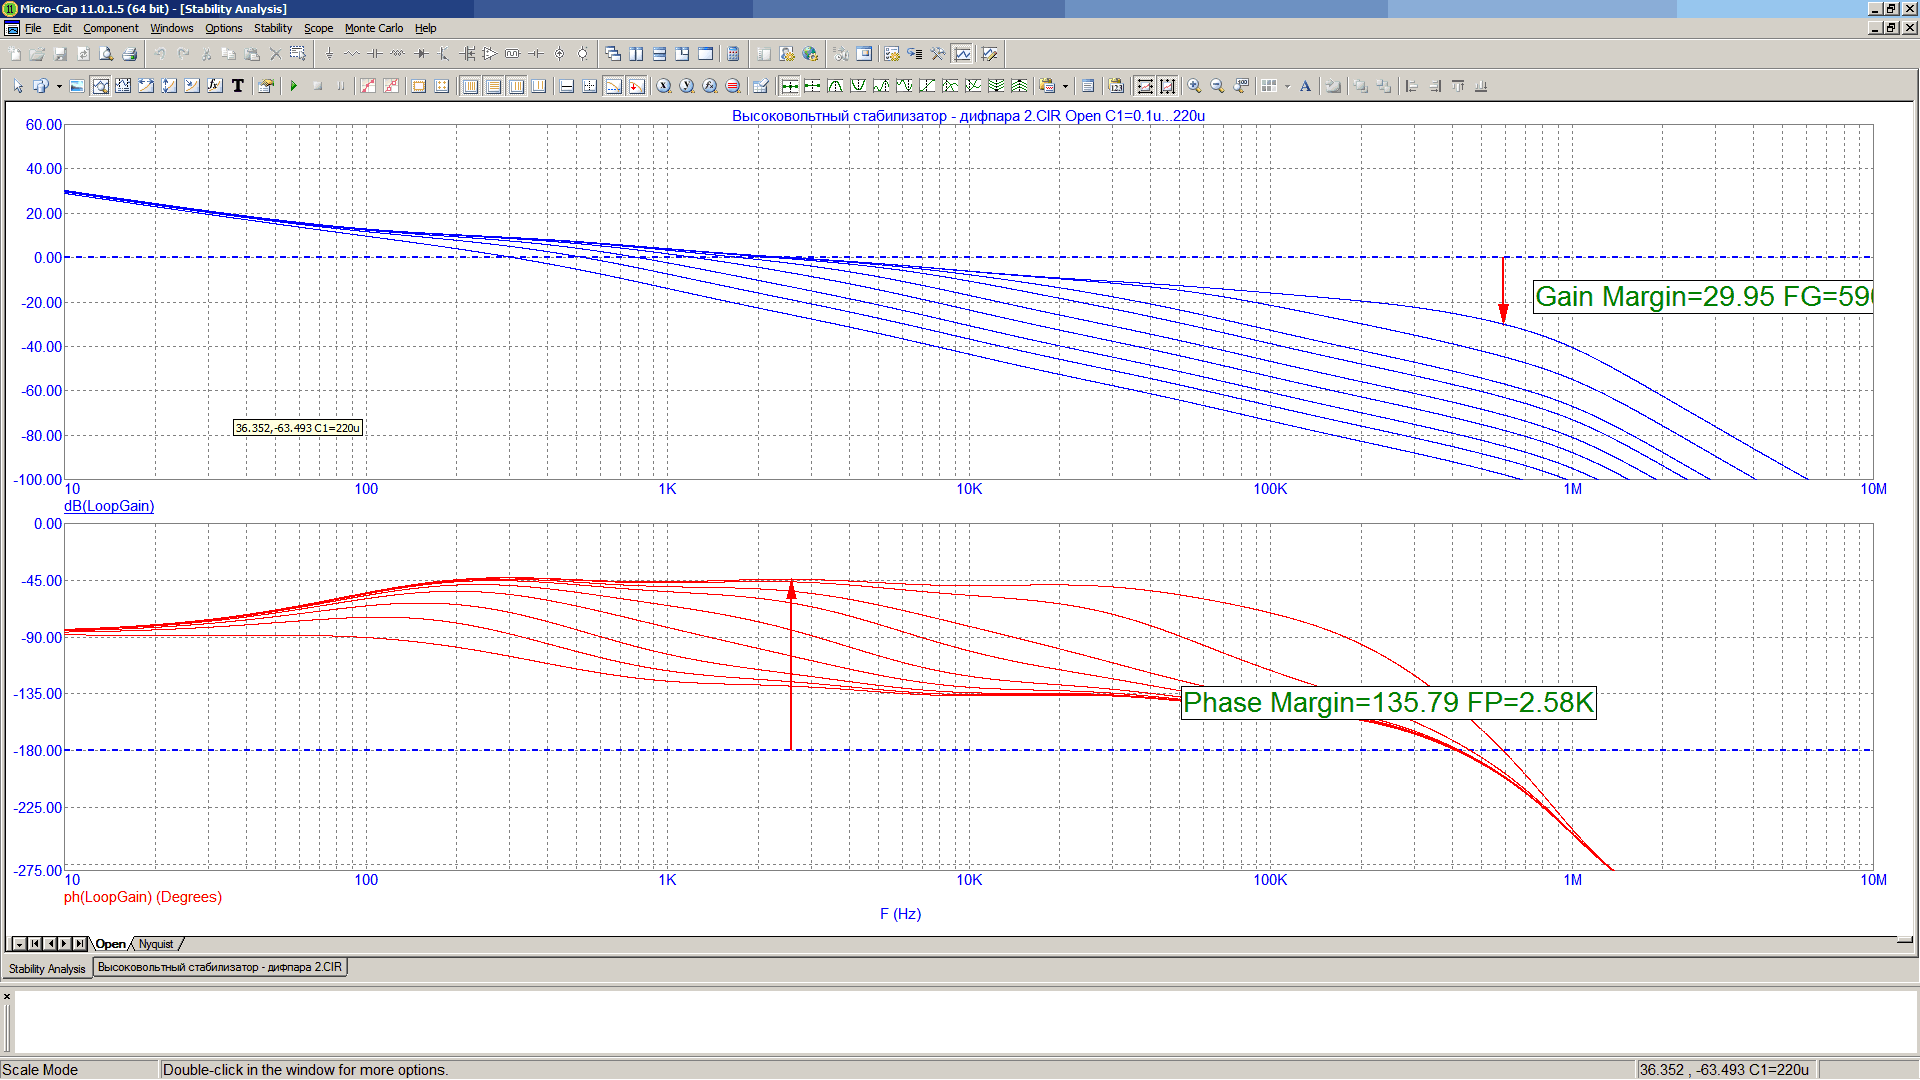
Task: Click the dB(LoopGain) curve label
Action: [x=109, y=506]
